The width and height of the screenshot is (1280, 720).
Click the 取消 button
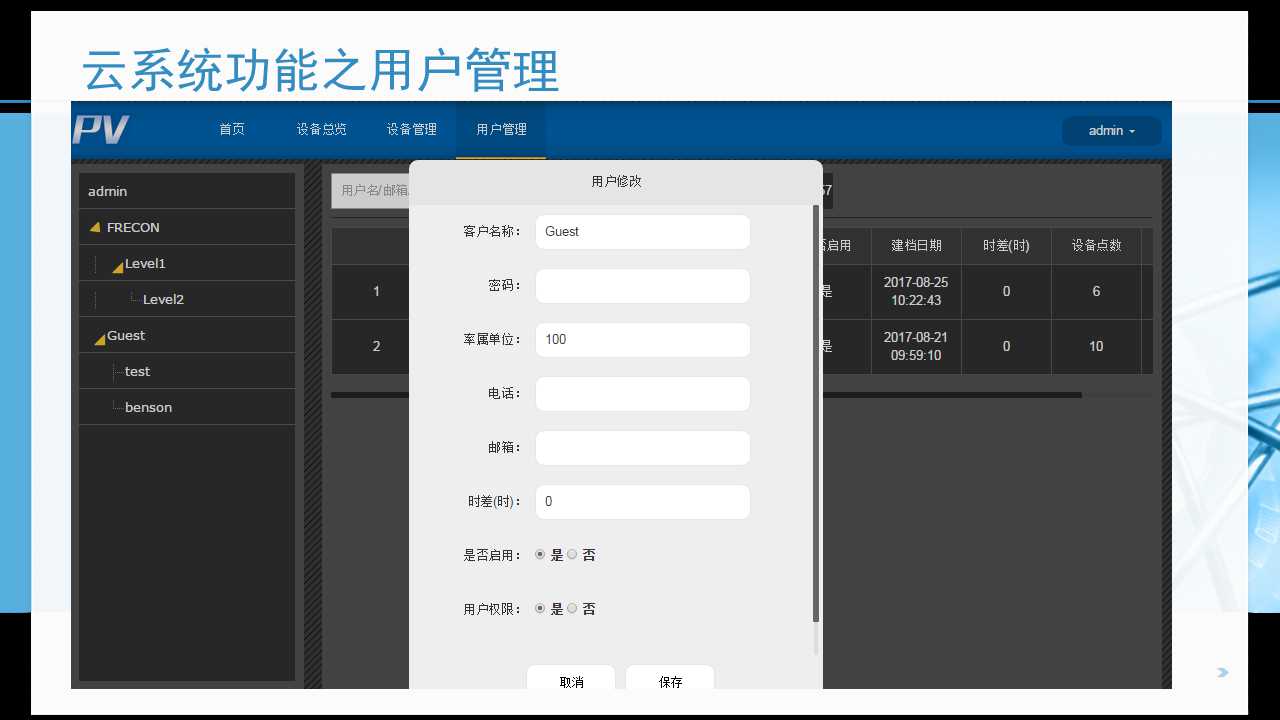coord(570,681)
